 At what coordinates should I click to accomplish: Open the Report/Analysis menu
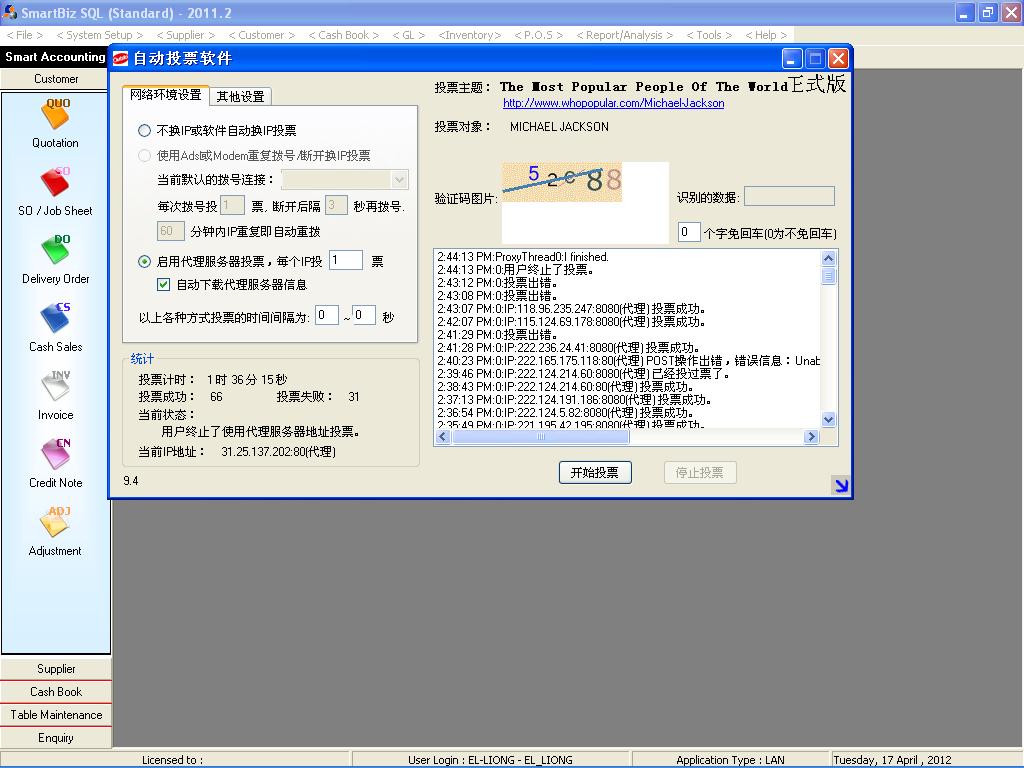(623, 35)
